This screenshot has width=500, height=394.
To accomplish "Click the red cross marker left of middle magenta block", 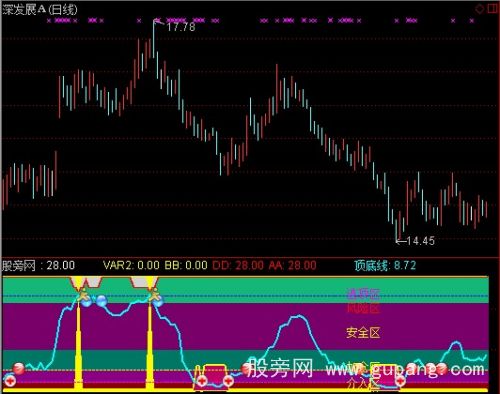I will (202, 381).
